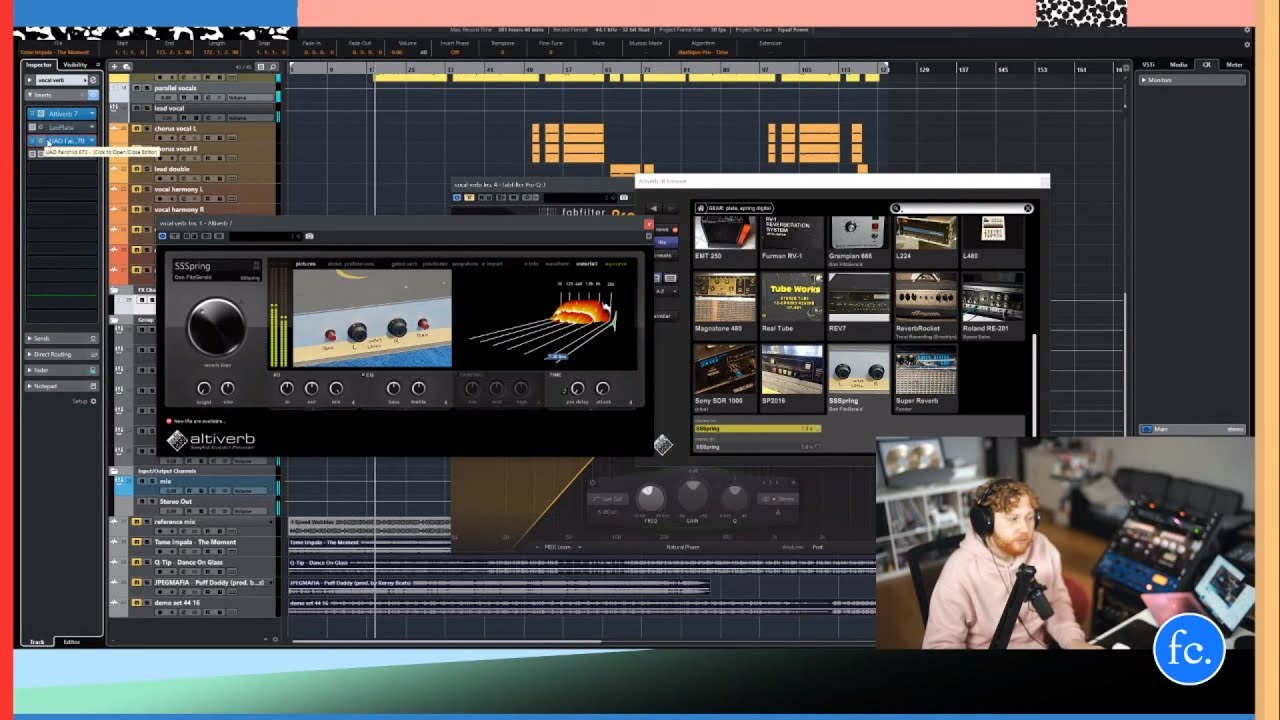Select the Stereo Out channel
Screen dimensions: 1280x720
(x=178, y=501)
